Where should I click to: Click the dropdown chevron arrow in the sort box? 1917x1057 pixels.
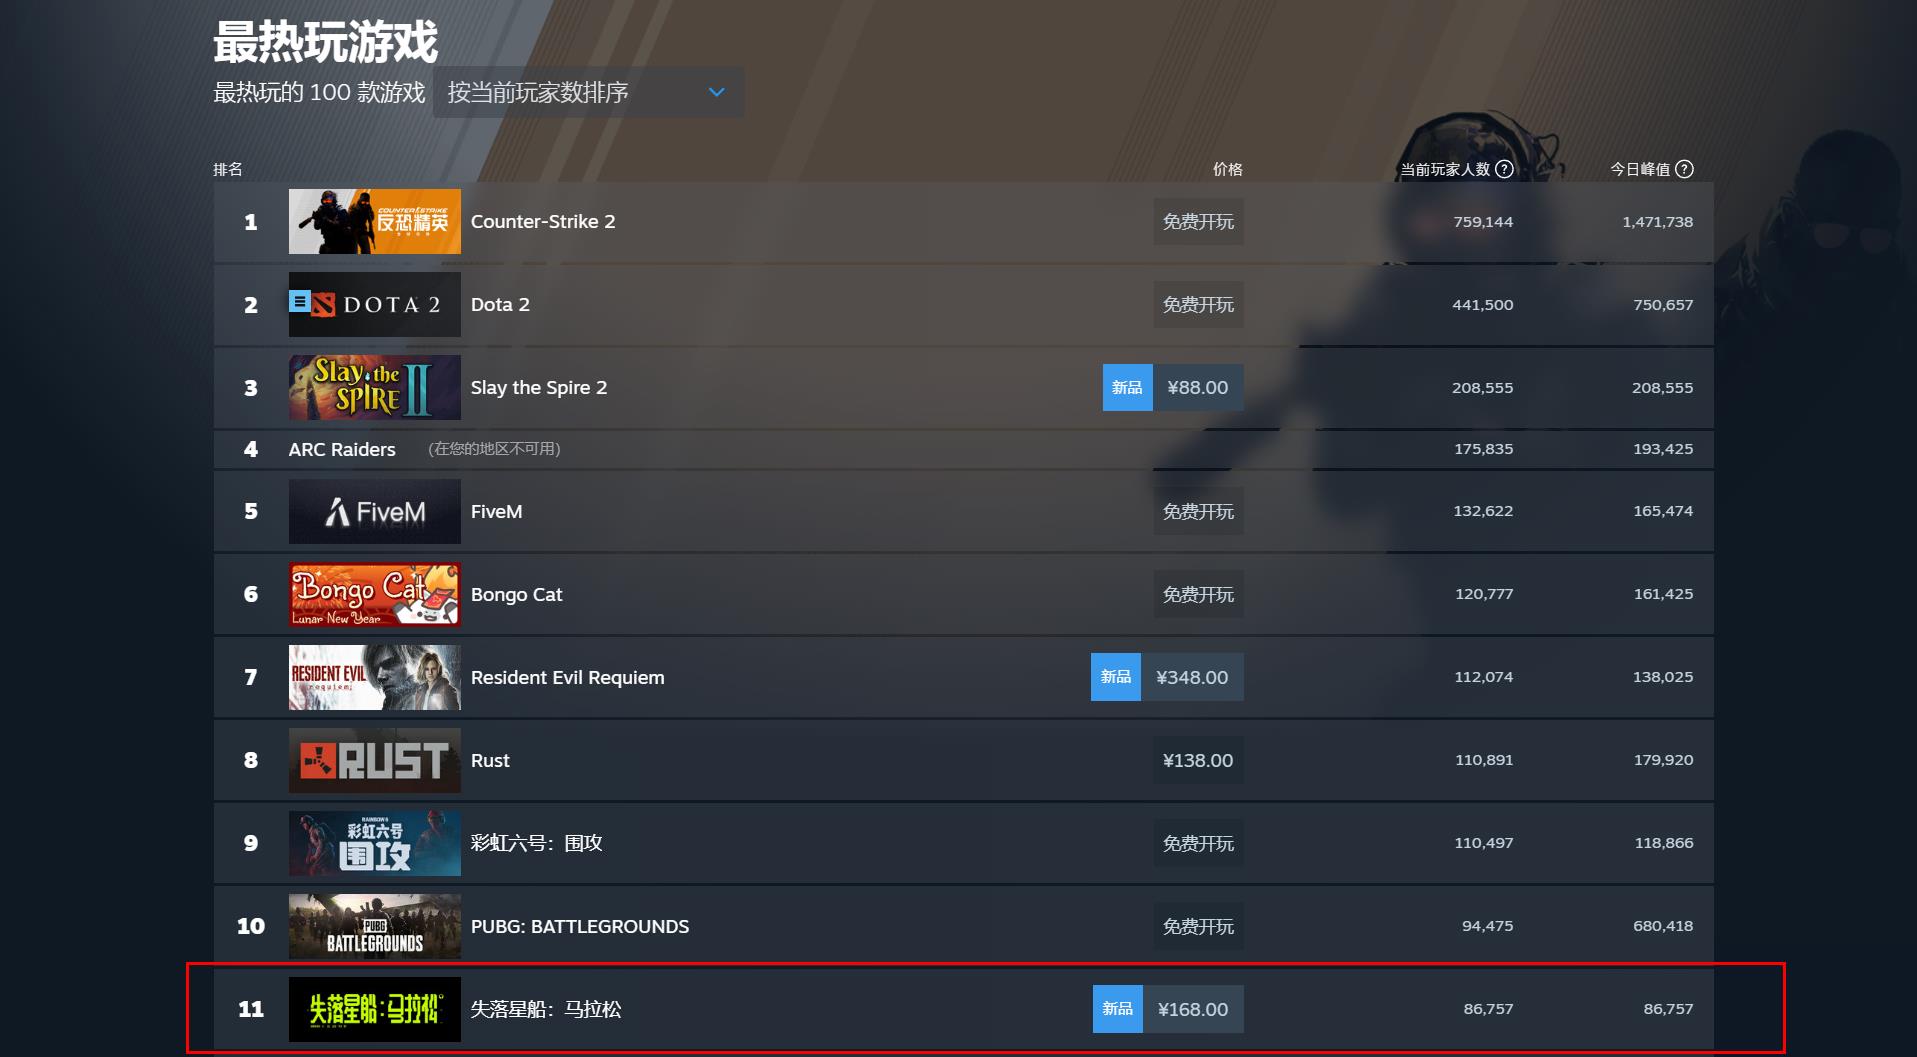coord(716,92)
